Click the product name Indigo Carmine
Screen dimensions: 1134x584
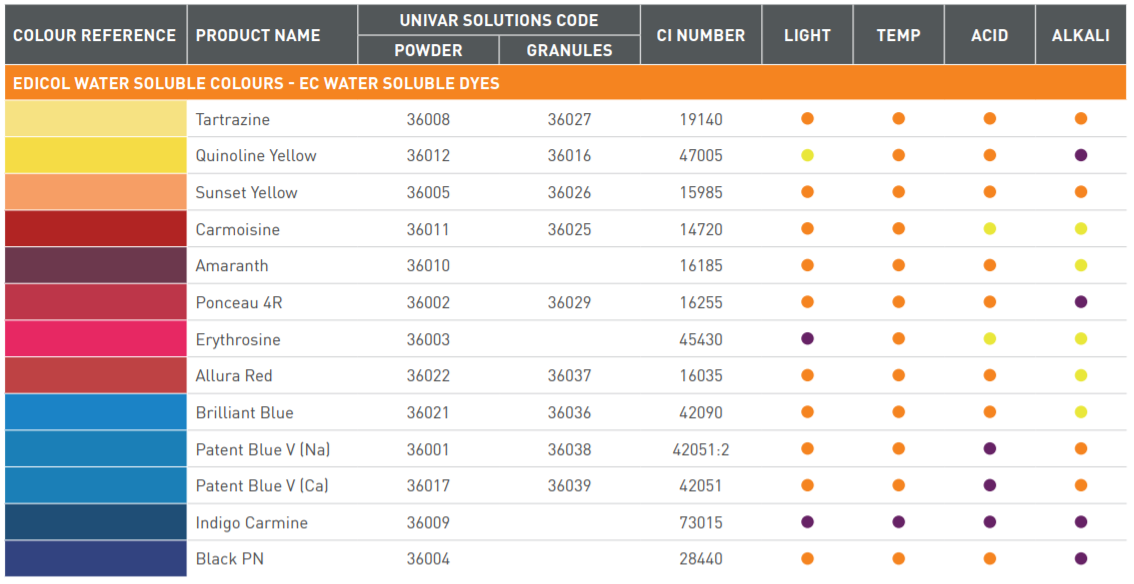pos(252,523)
